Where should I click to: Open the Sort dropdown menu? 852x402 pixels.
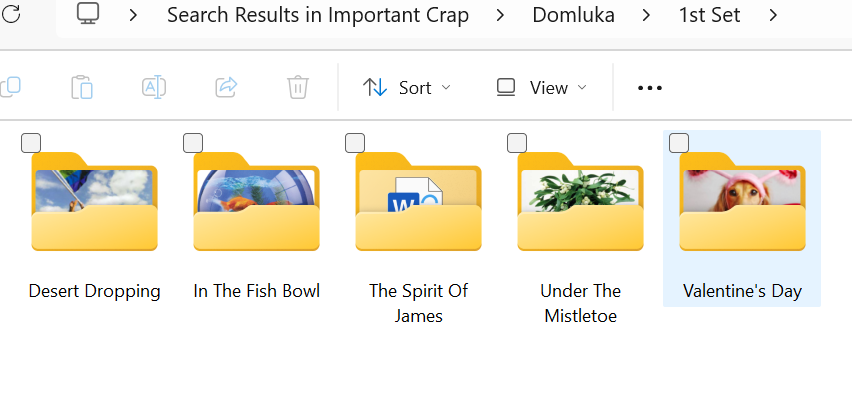tap(406, 88)
